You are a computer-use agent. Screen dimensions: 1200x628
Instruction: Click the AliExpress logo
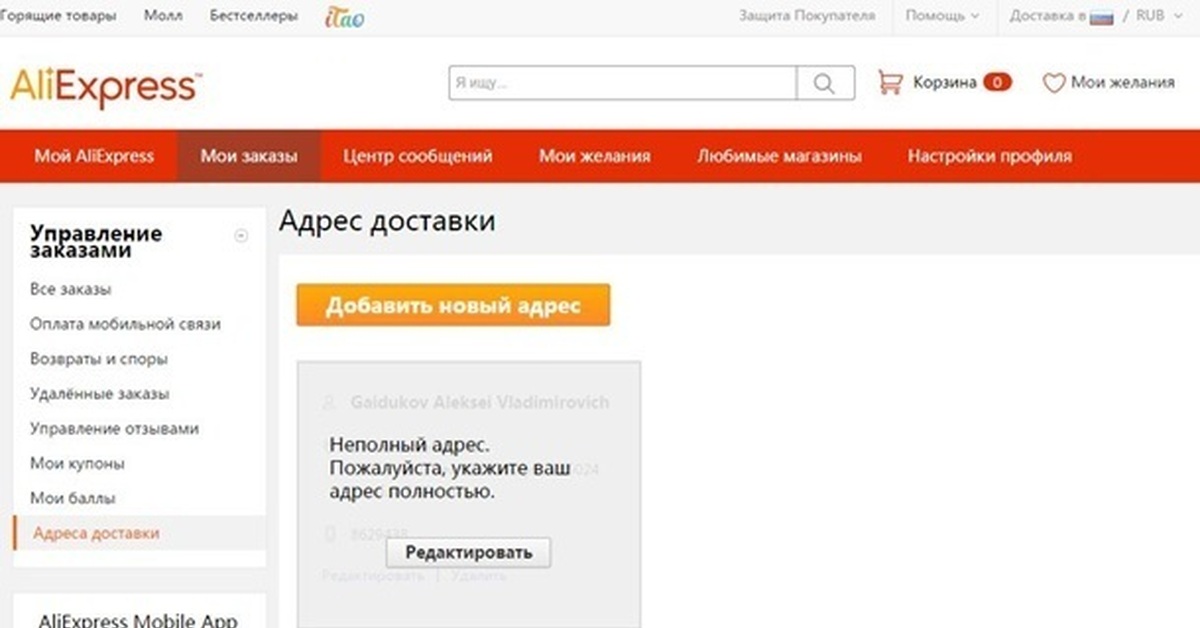tap(105, 86)
